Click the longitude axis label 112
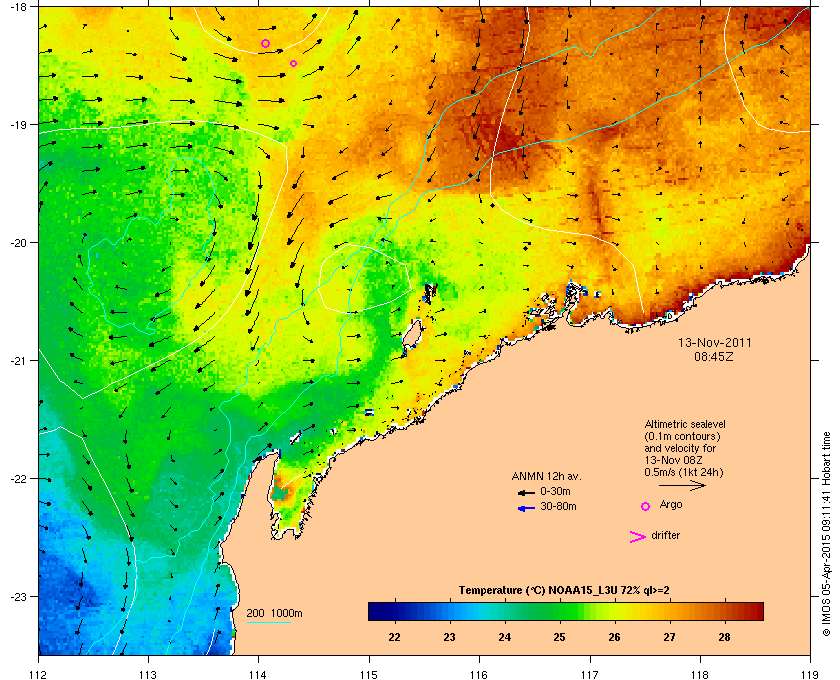Image resolution: width=840 pixels, height=680 pixels. click(x=39, y=675)
